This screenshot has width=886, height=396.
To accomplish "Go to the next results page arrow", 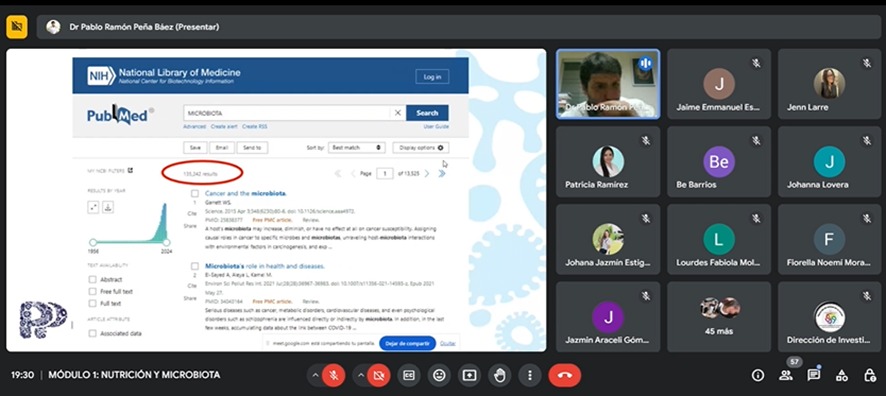I will (x=427, y=173).
